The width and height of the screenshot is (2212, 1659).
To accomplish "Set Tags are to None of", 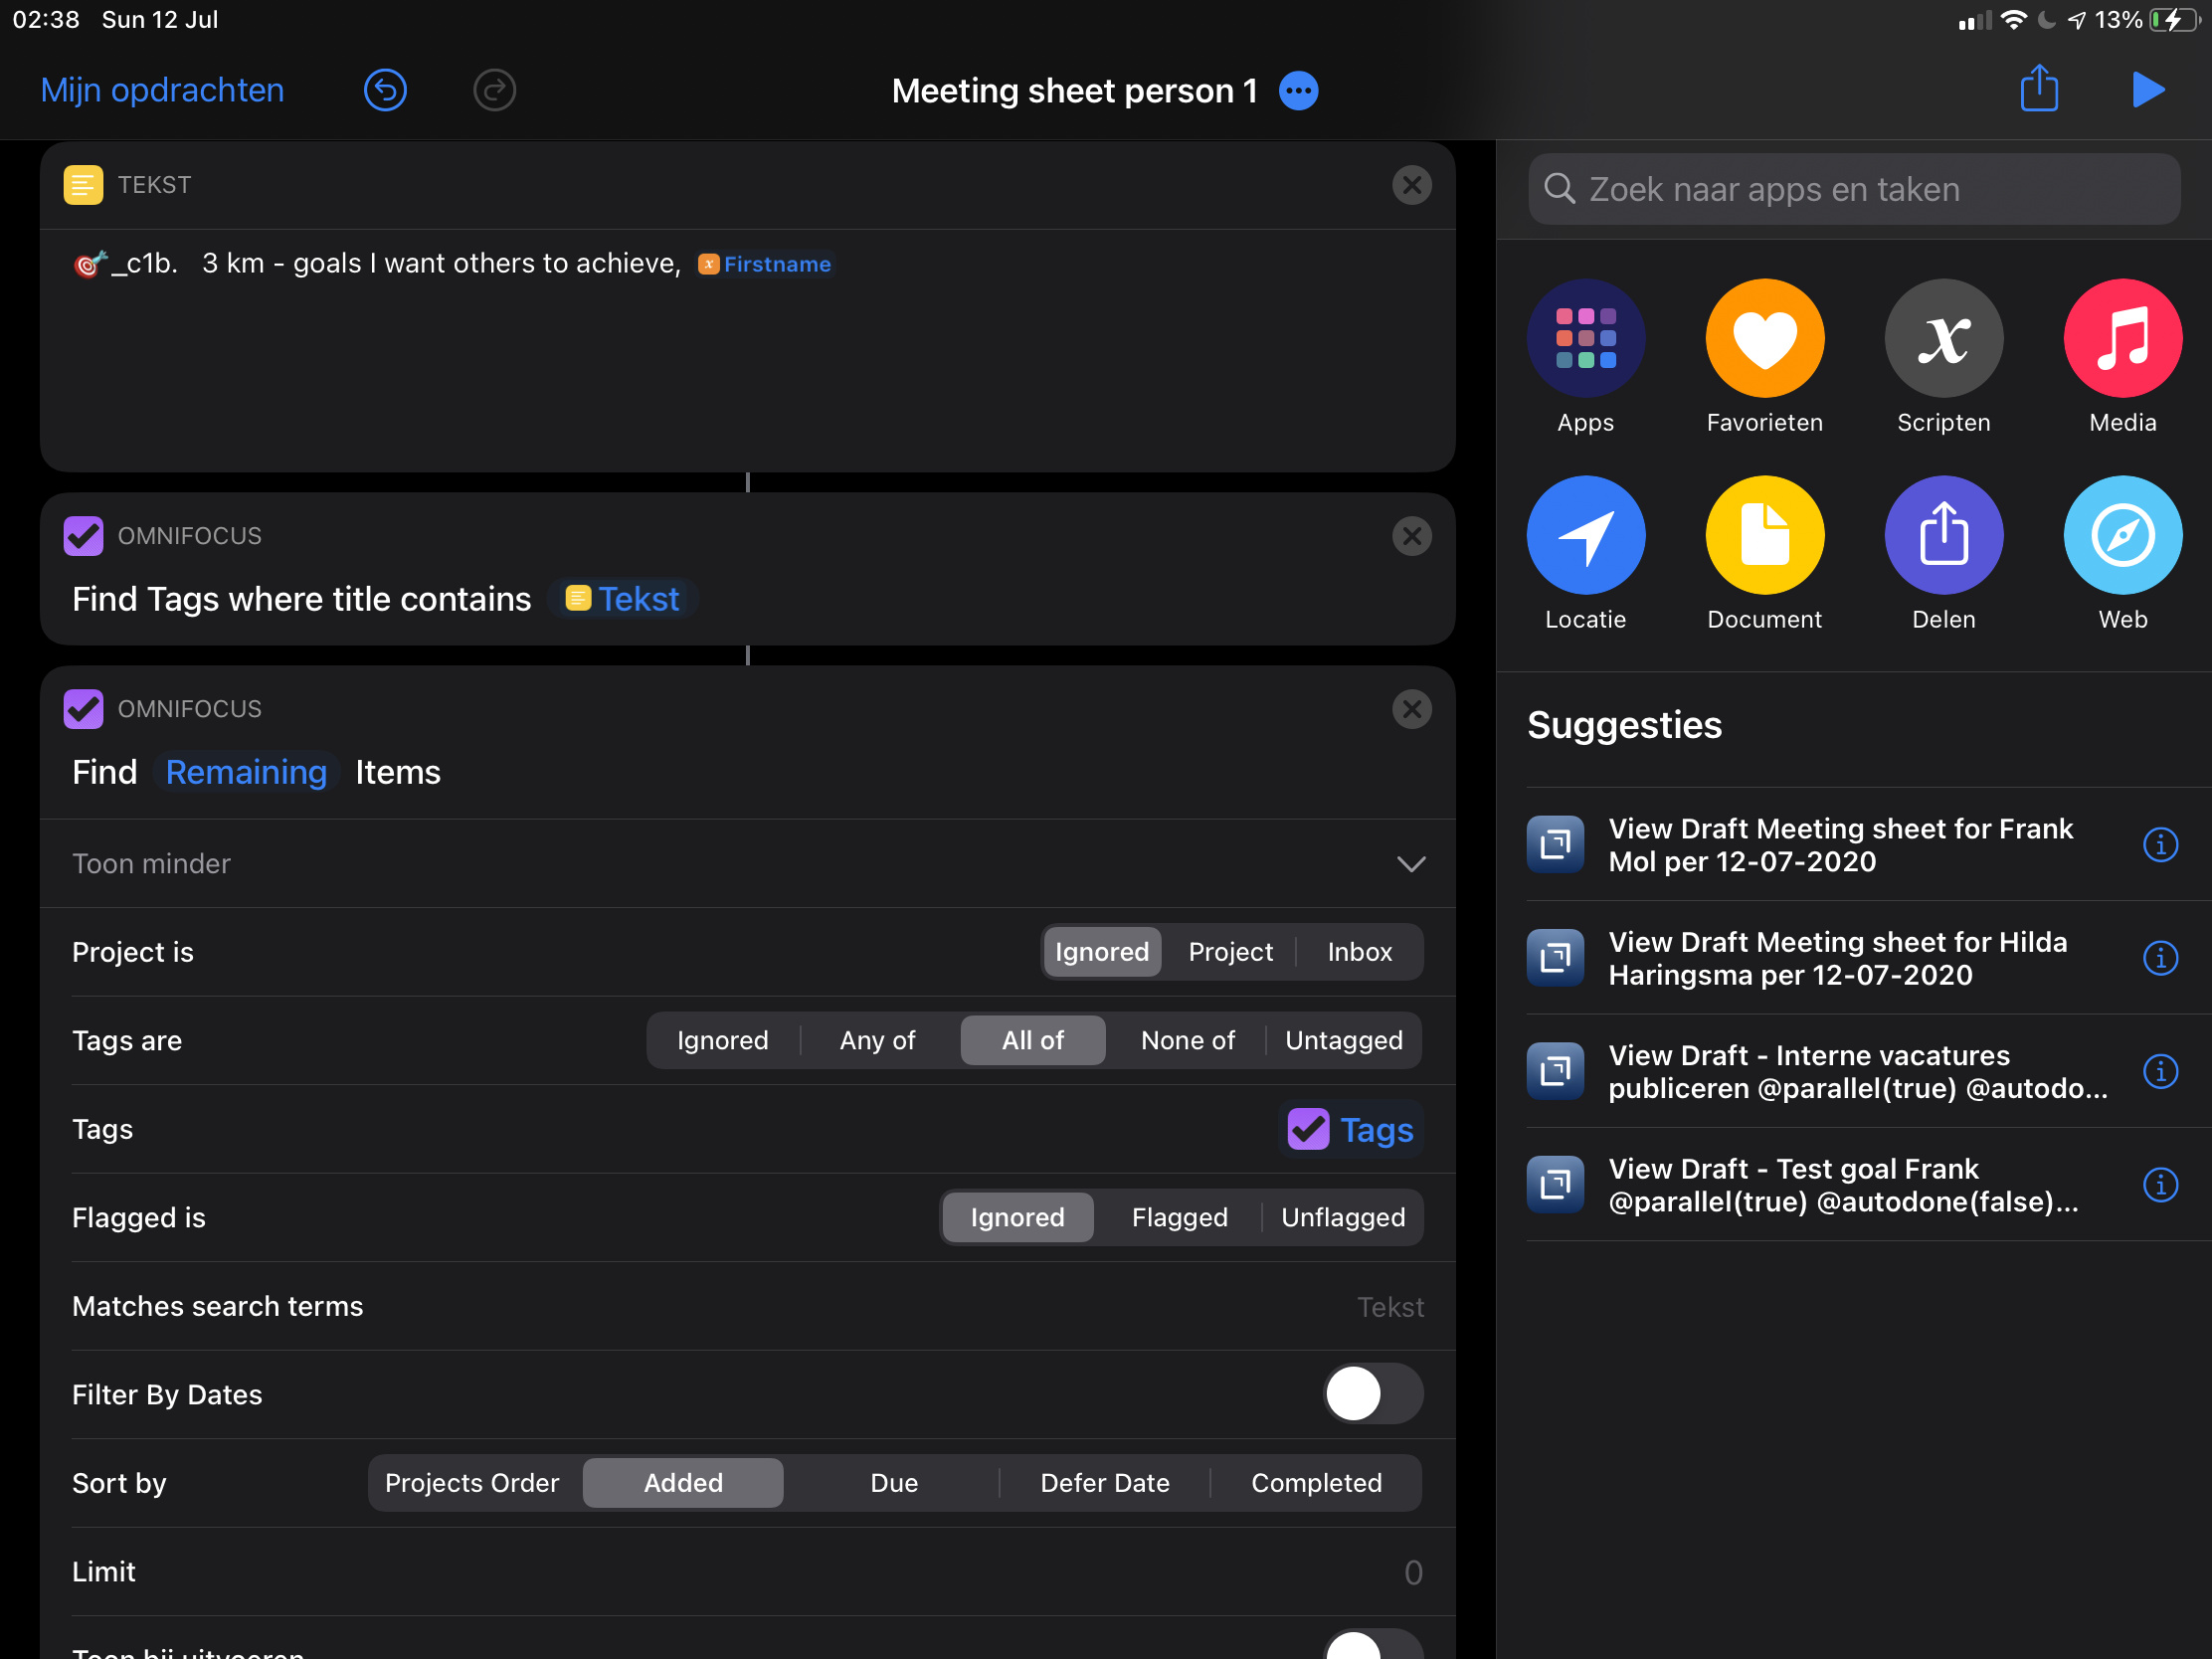I will pos(1187,1041).
